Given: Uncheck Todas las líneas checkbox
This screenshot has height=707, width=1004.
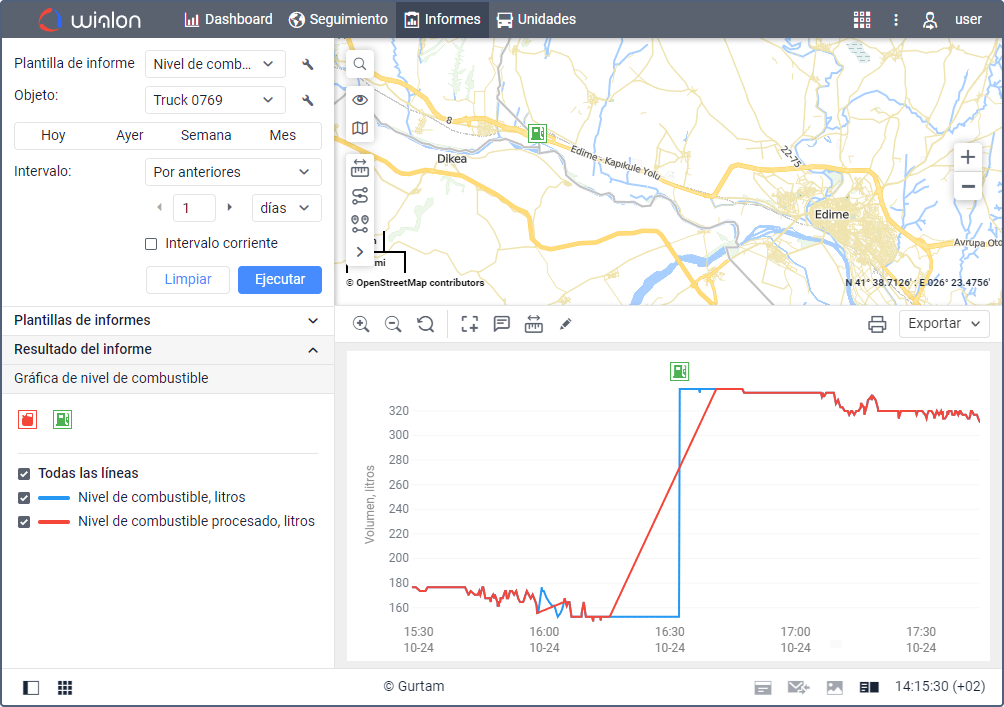Looking at the screenshot, I should pyautogui.click(x=24, y=473).
